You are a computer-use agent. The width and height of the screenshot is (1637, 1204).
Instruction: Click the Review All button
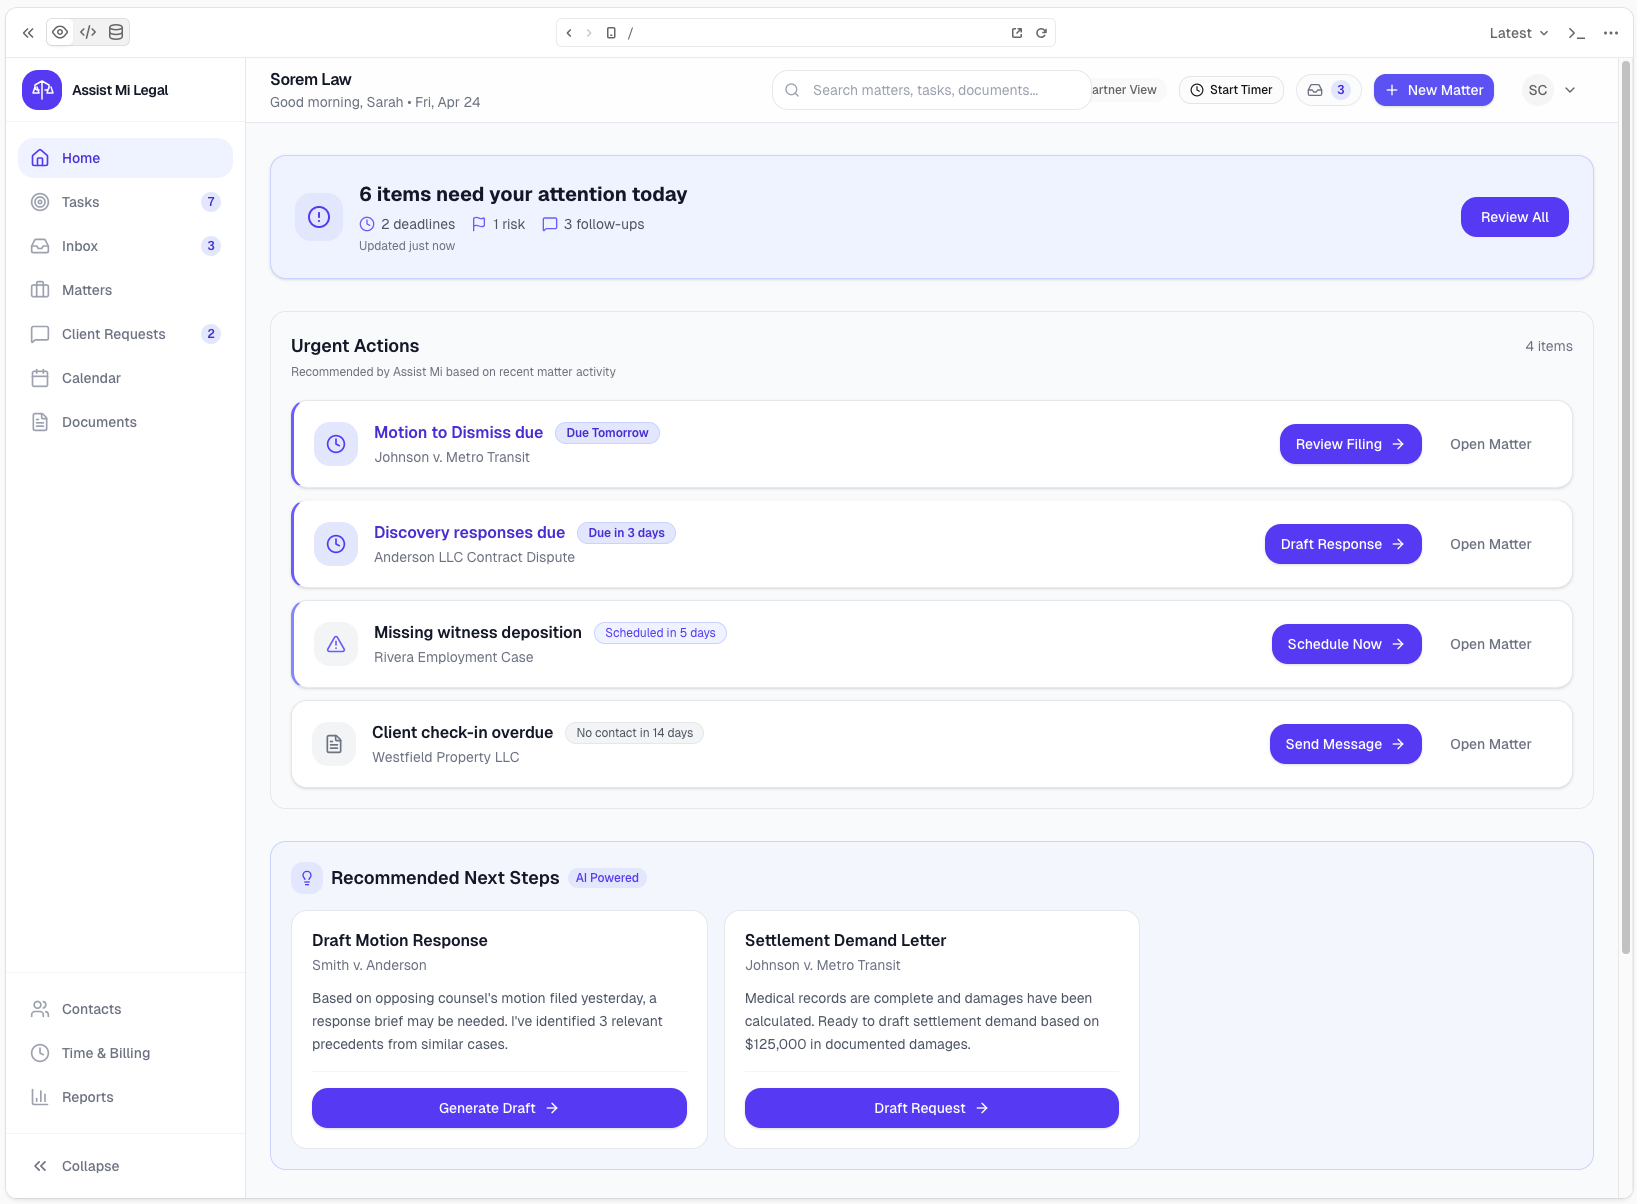tap(1514, 217)
